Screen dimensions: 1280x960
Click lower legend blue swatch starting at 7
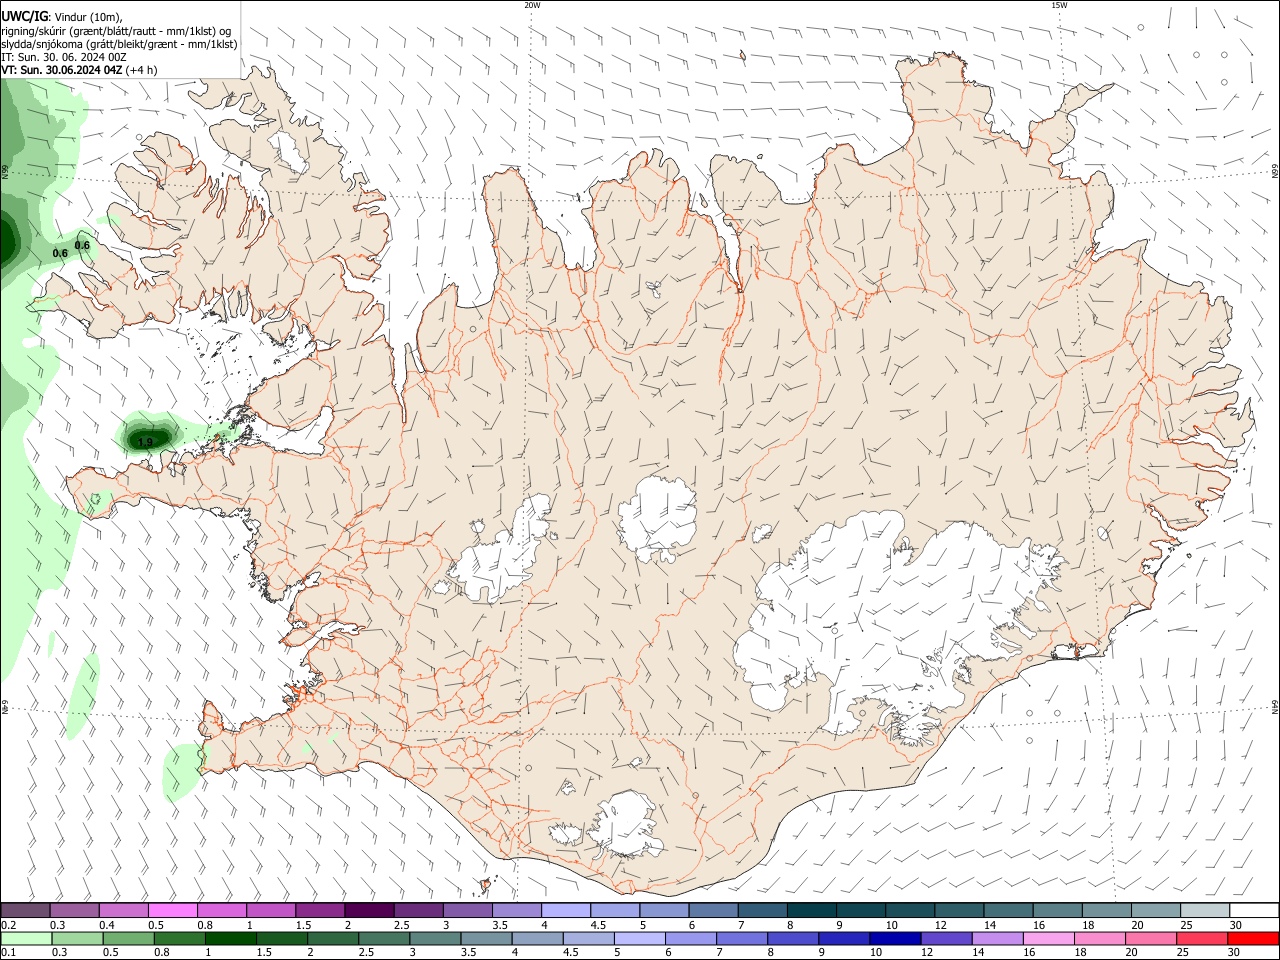click(x=741, y=939)
